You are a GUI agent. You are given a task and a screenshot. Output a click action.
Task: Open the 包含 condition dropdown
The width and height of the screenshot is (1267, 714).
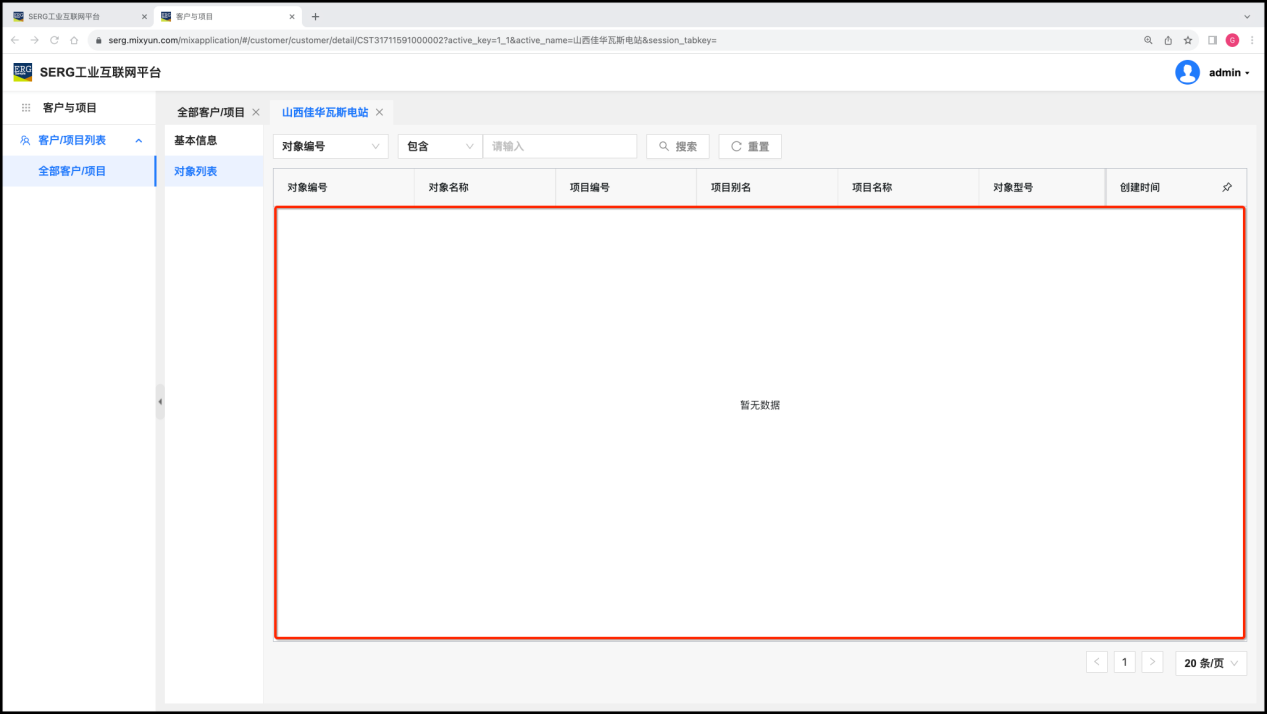click(440, 146)
